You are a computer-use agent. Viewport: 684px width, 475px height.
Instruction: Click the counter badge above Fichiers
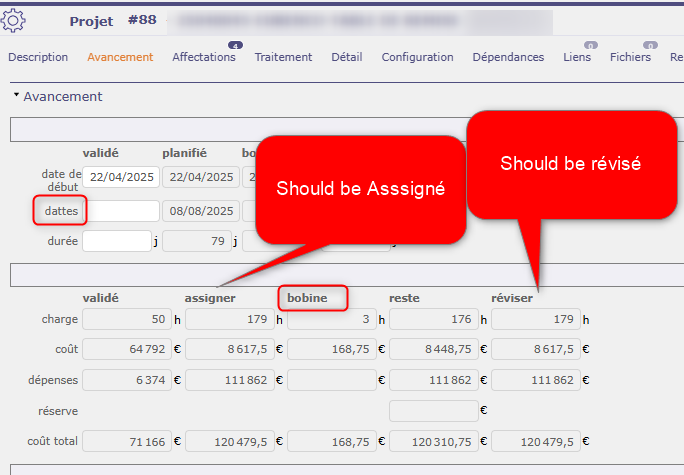point(650,45)
